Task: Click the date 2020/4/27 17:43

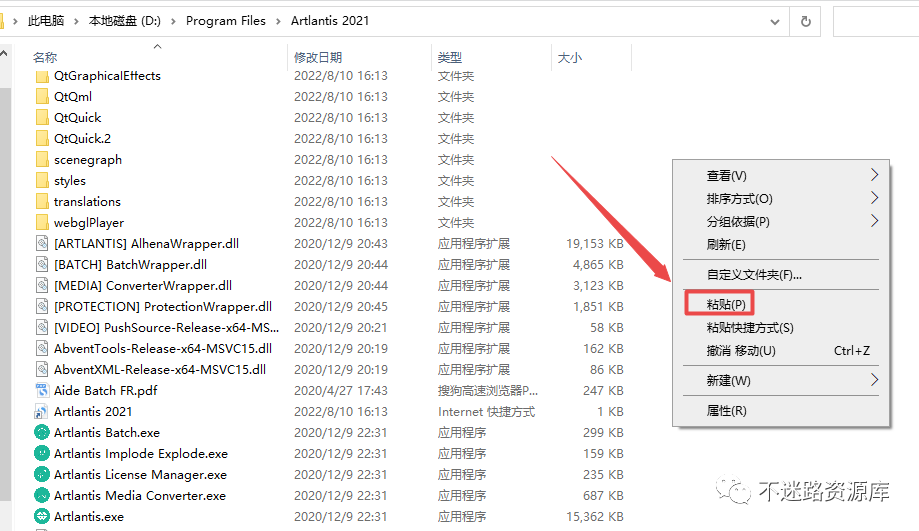Action: click(x=341, y=391)
